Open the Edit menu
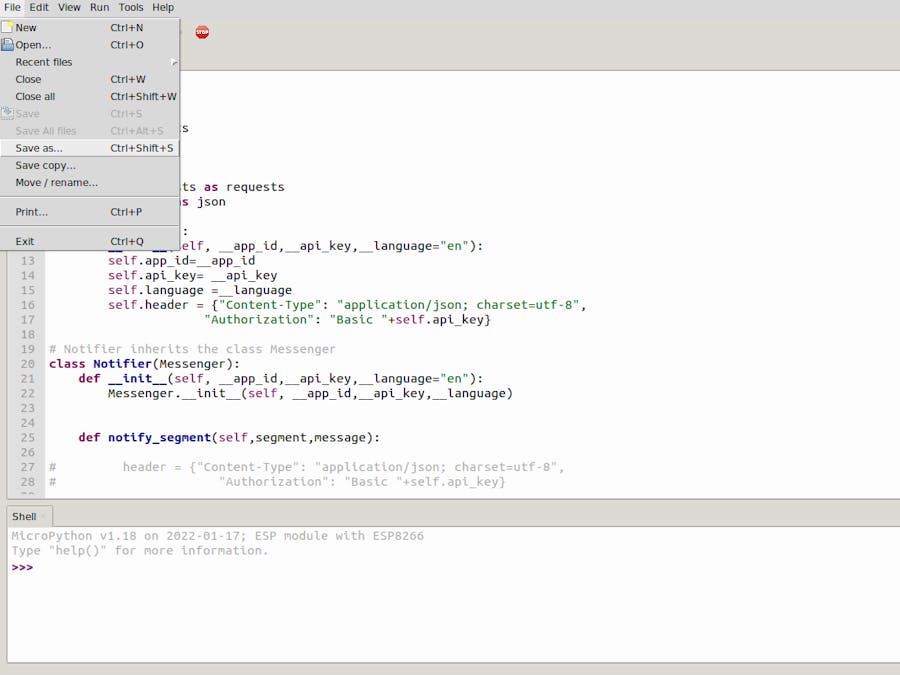900x675 pixels. (x=39, y=7)
